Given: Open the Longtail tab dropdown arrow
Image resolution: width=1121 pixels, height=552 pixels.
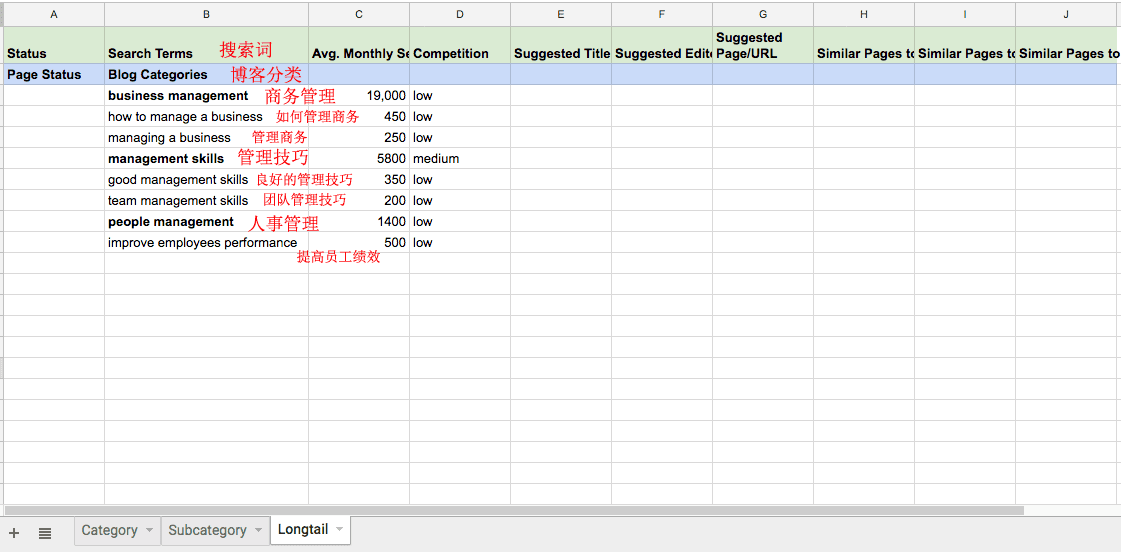Looking at the screenshot, I should tap(339, 529).
